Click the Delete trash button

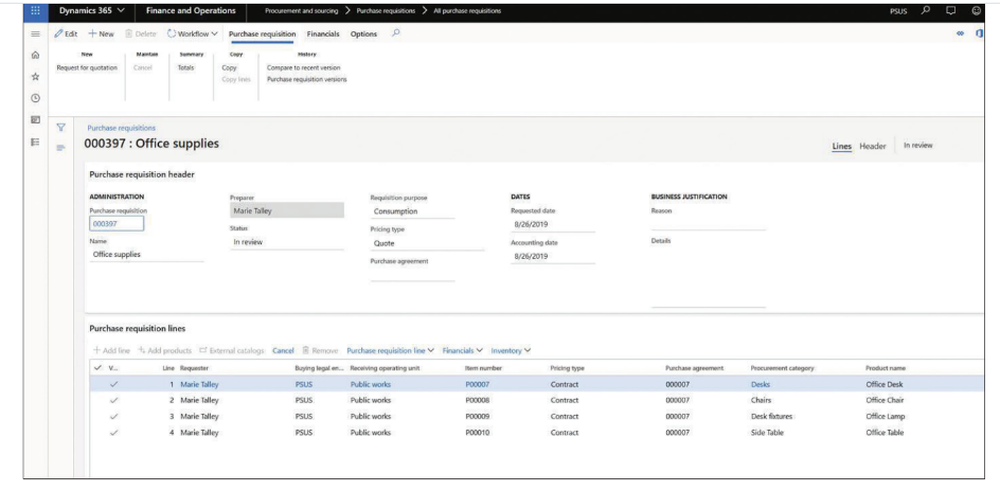(140, 34)
